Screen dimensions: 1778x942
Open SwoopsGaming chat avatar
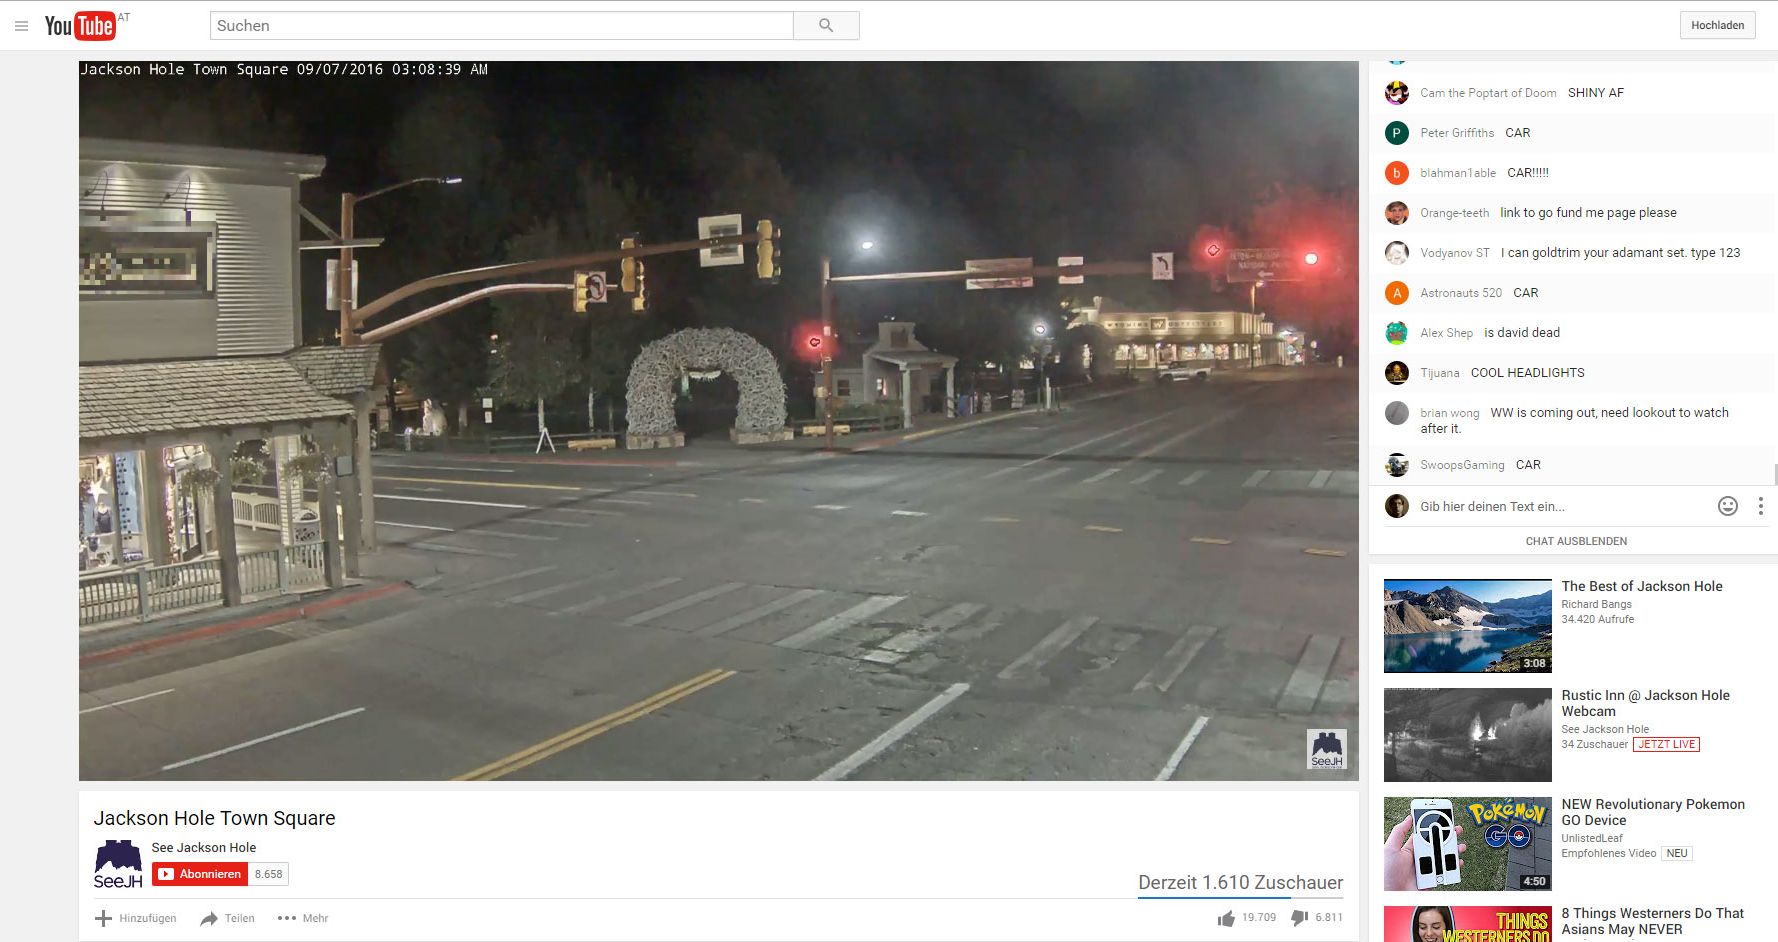[1396, 465]
